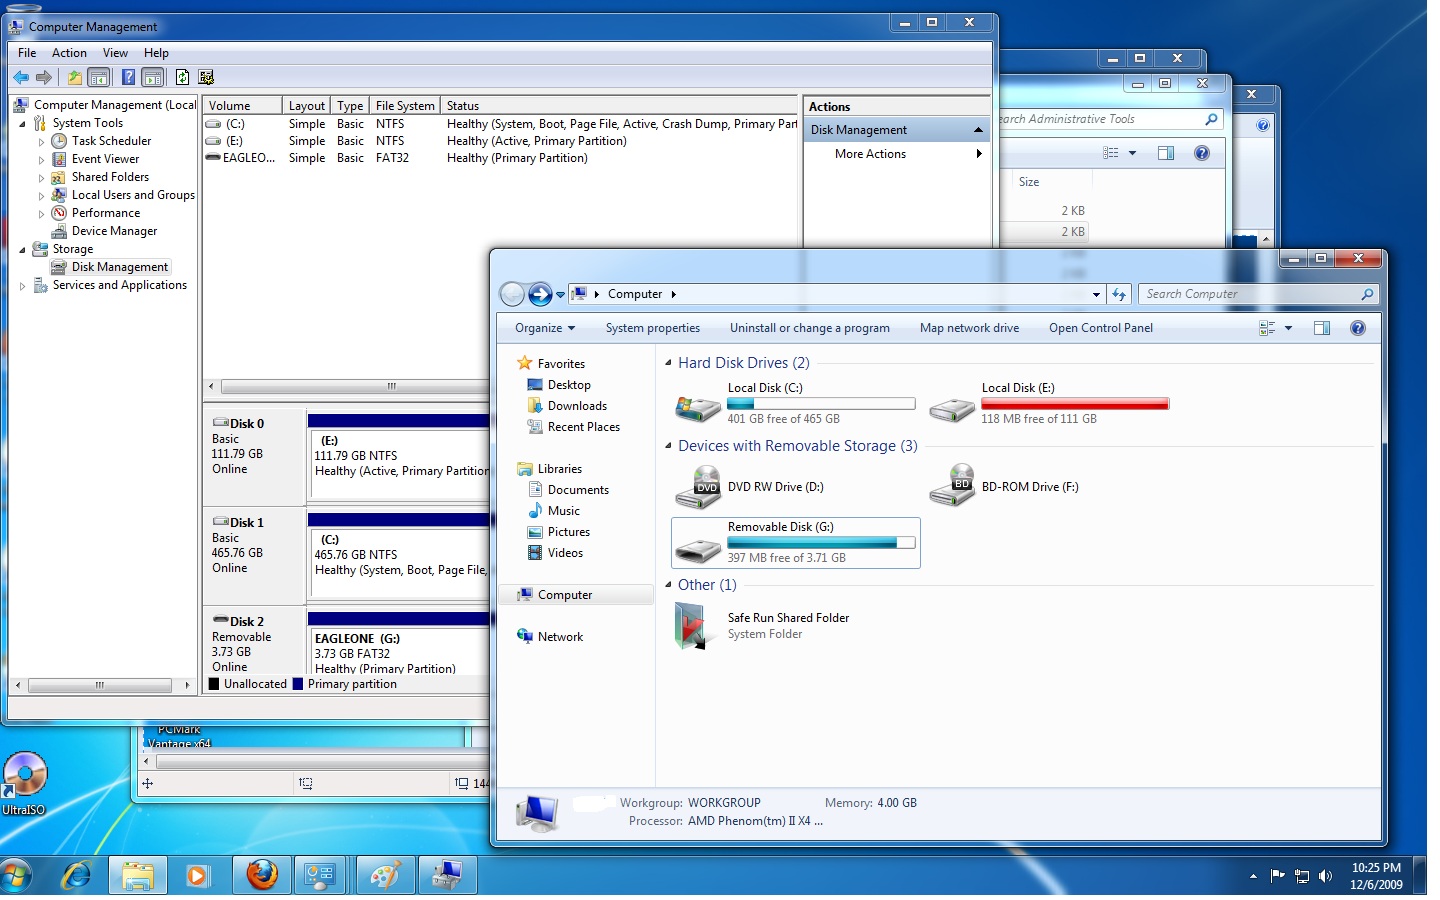Click the Explorer back navigation arrow
Viewport: 1440px width, 900px height.
pos(512,294)
